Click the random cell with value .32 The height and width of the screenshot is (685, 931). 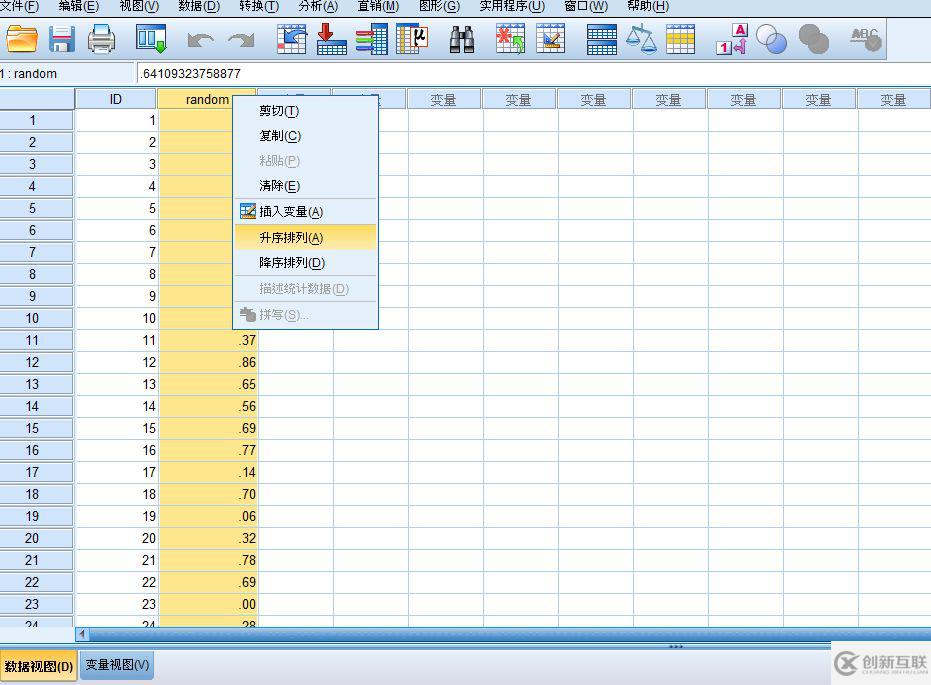pos(208,538)
